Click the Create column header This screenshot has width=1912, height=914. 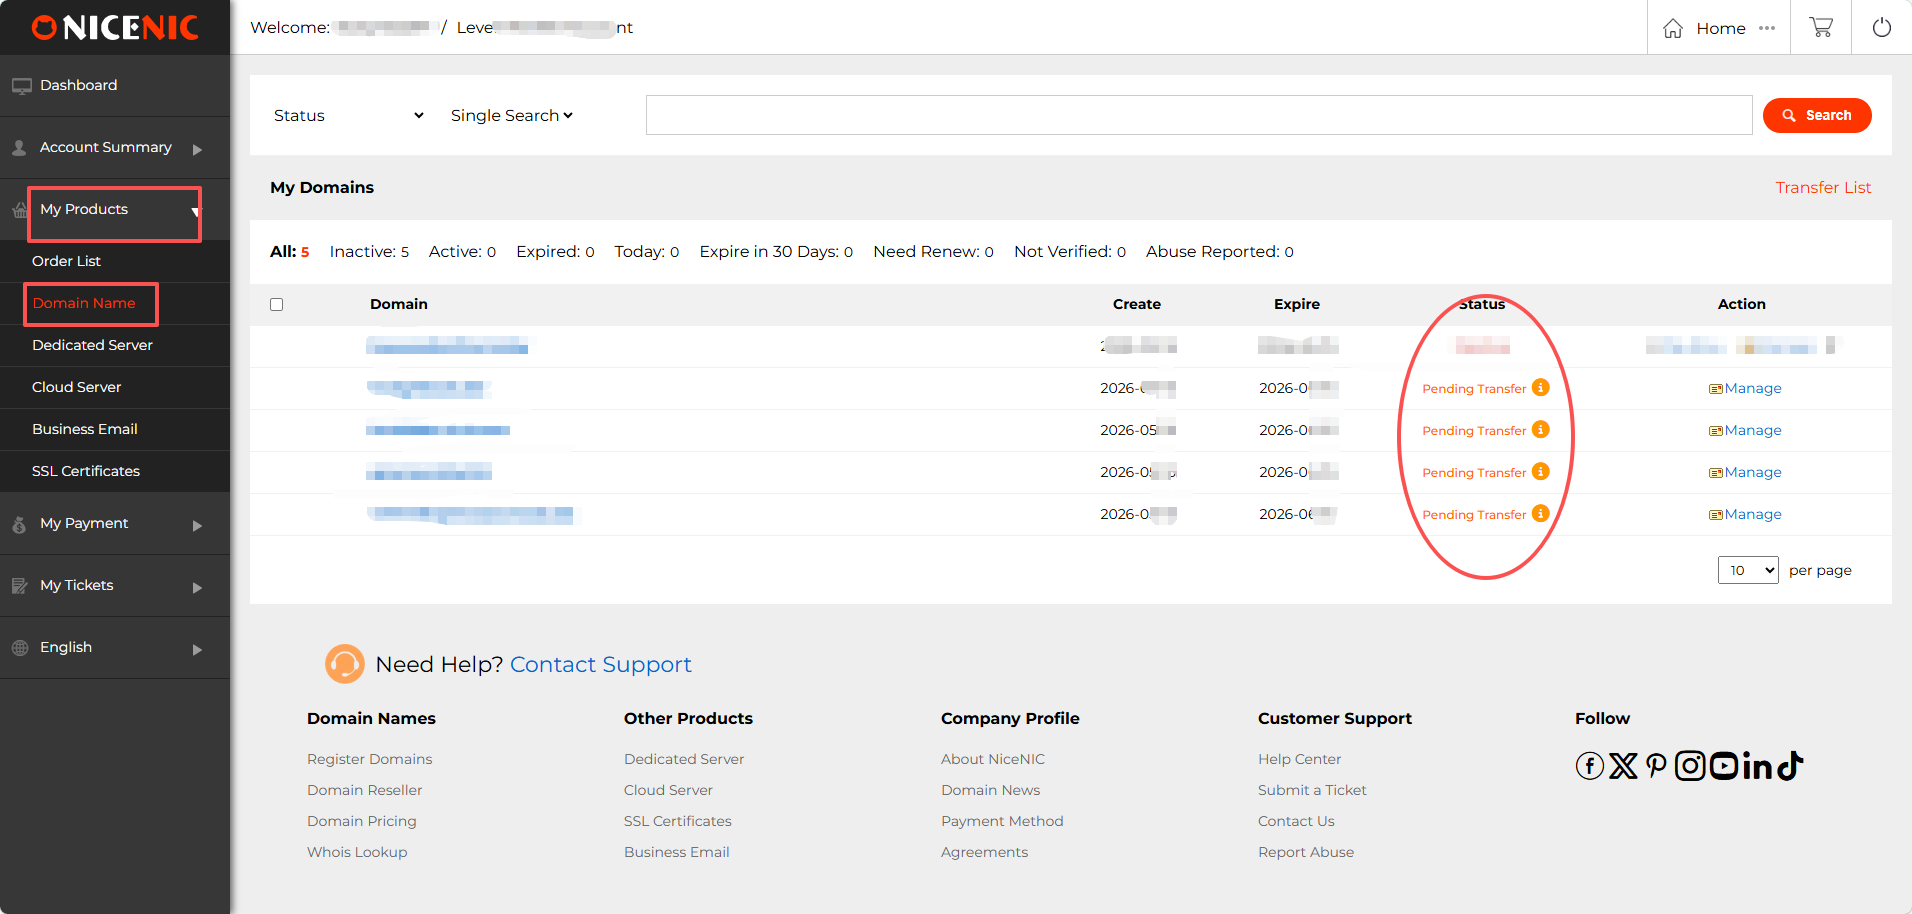click(x=1137, y=304)
